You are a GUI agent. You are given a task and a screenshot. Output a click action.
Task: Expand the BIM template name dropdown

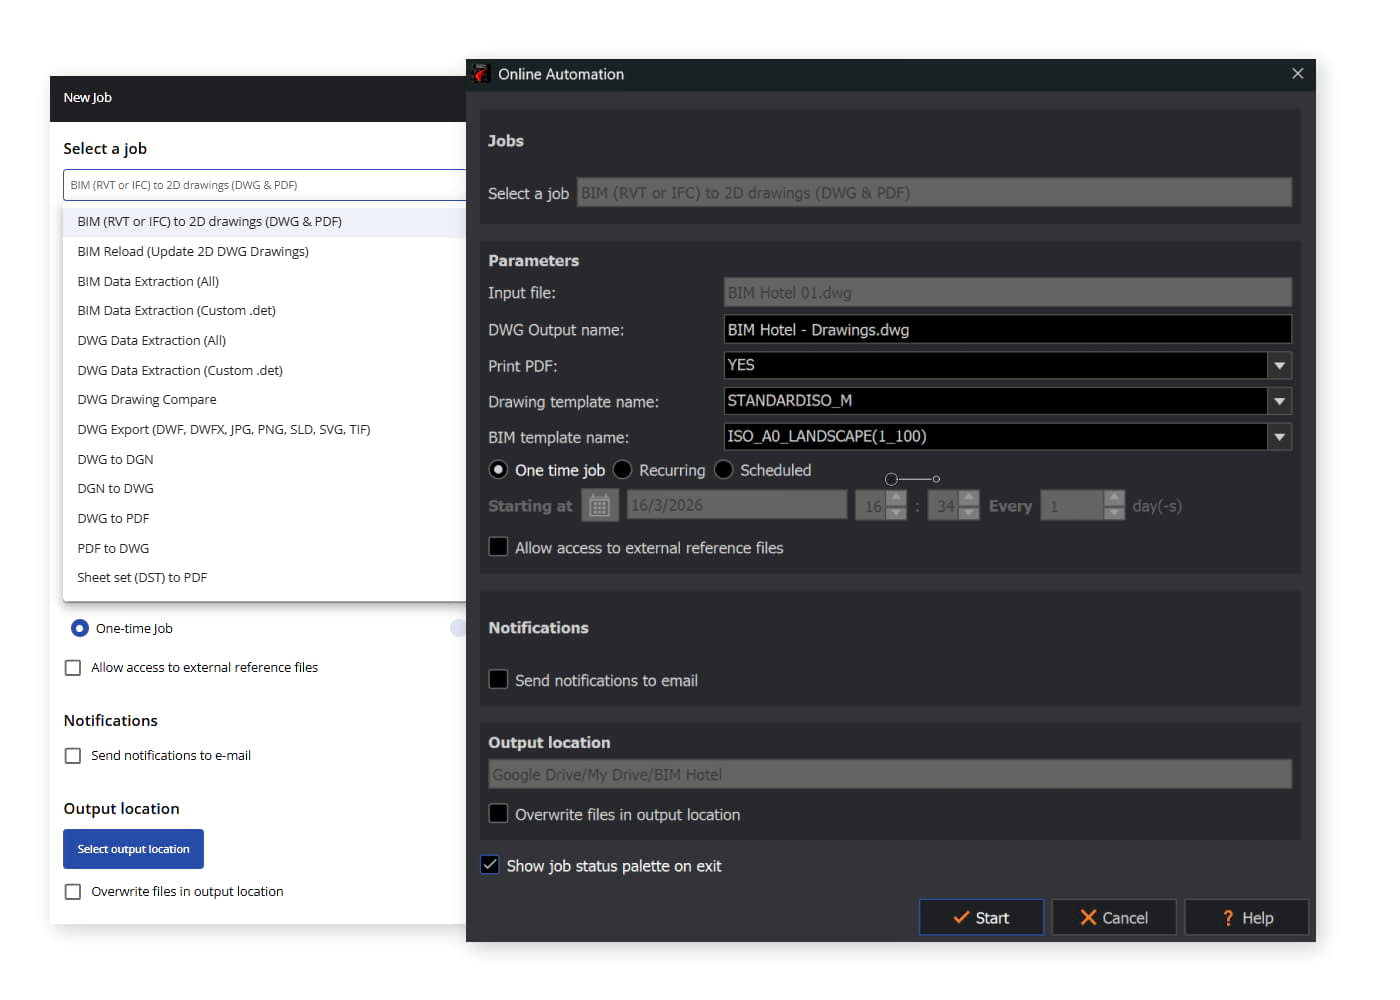[1279, 437]
